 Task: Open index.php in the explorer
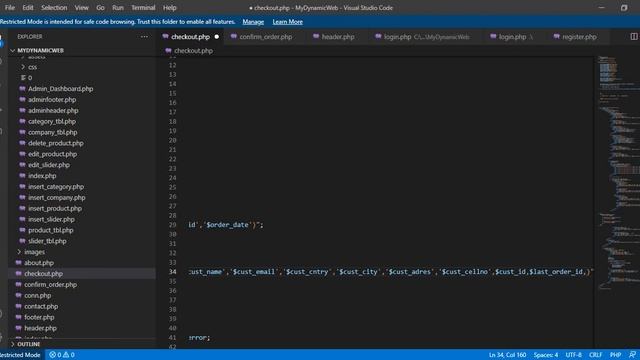point(42,176)
